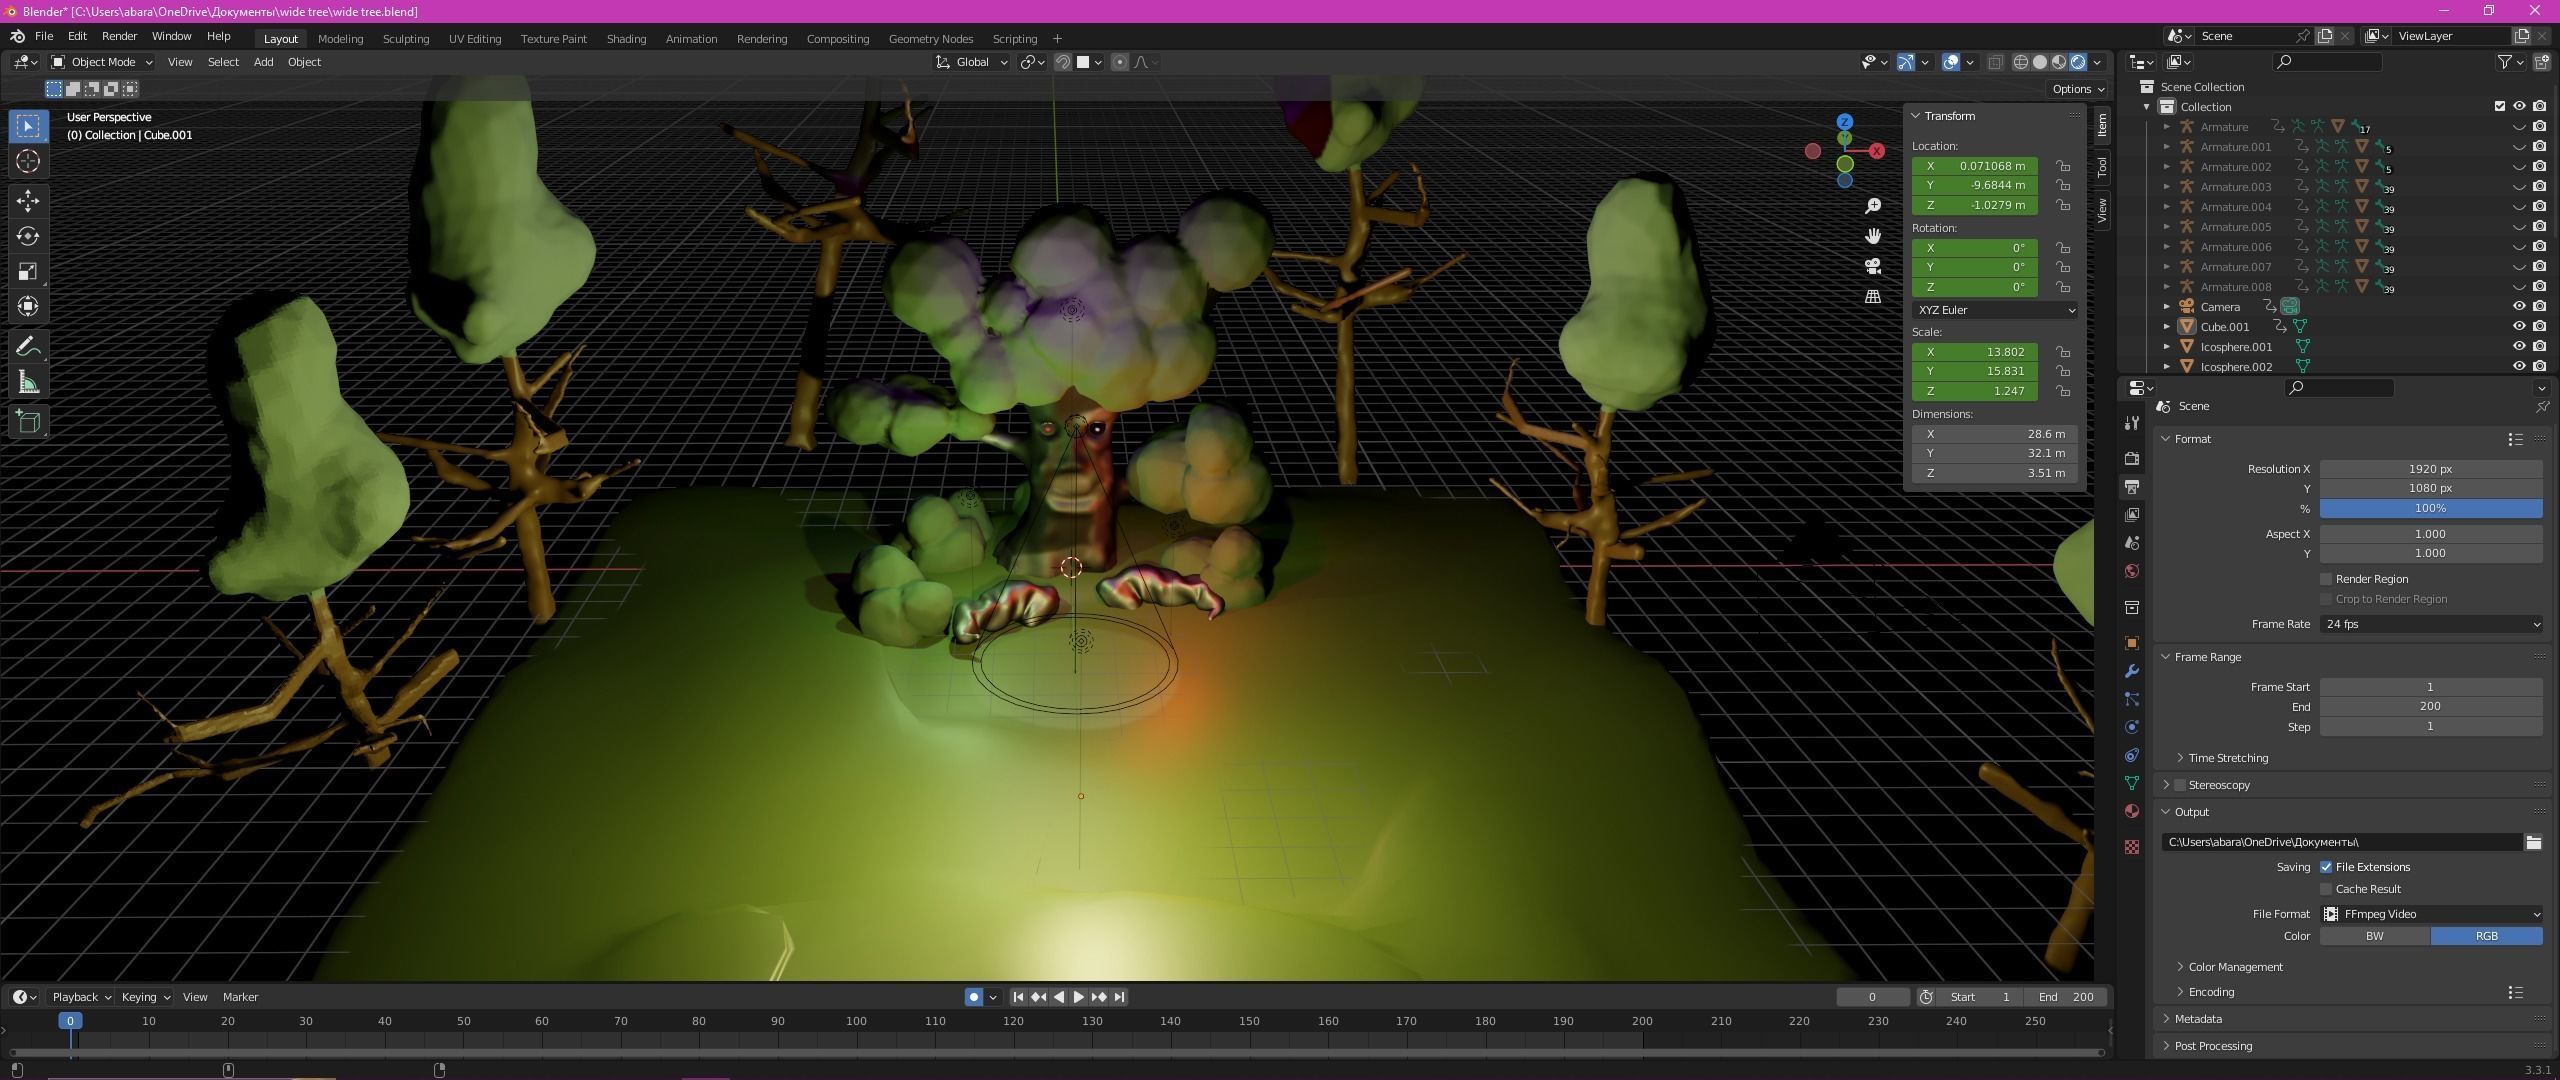Image resolution: width=2560 pixels, height=1080 pixels.
Task: Open the Marker menu in timeline
Action: [240, 997]
